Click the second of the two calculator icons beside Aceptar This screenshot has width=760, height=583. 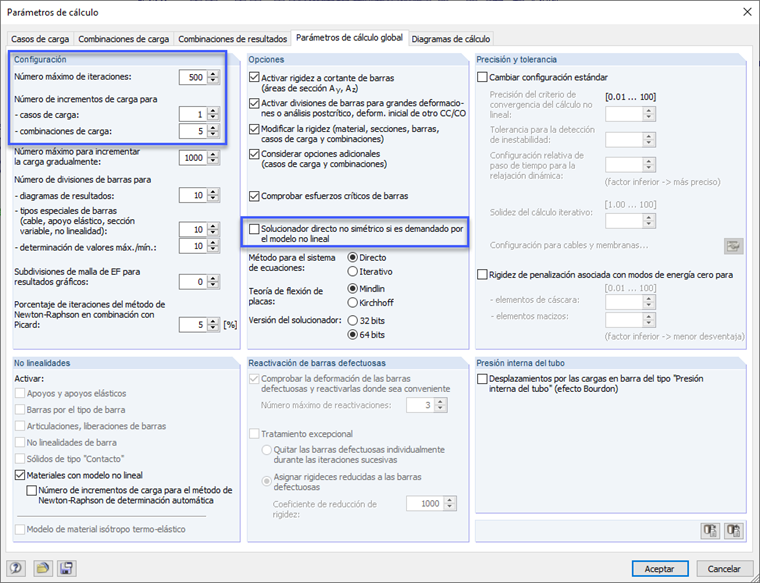pyautogui.click(x=734, y=531)
